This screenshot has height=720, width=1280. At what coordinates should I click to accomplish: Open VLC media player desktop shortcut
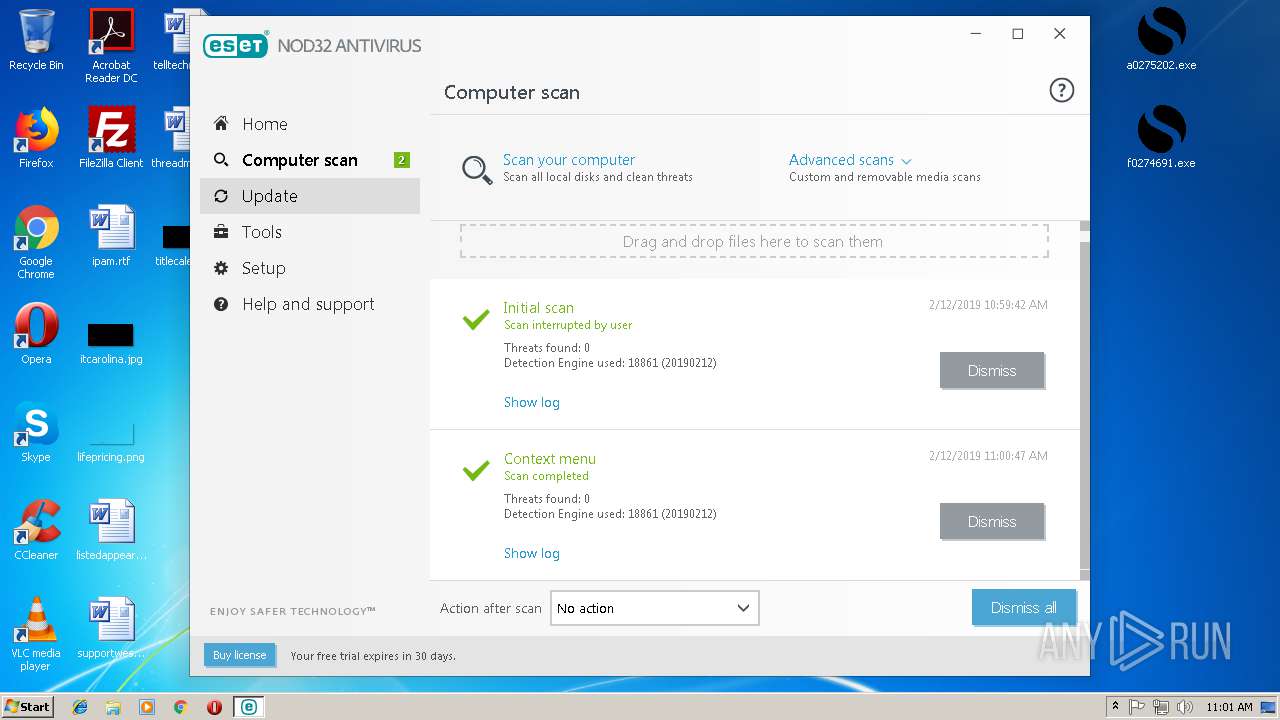pyautogui.click(x=36, y=634)
